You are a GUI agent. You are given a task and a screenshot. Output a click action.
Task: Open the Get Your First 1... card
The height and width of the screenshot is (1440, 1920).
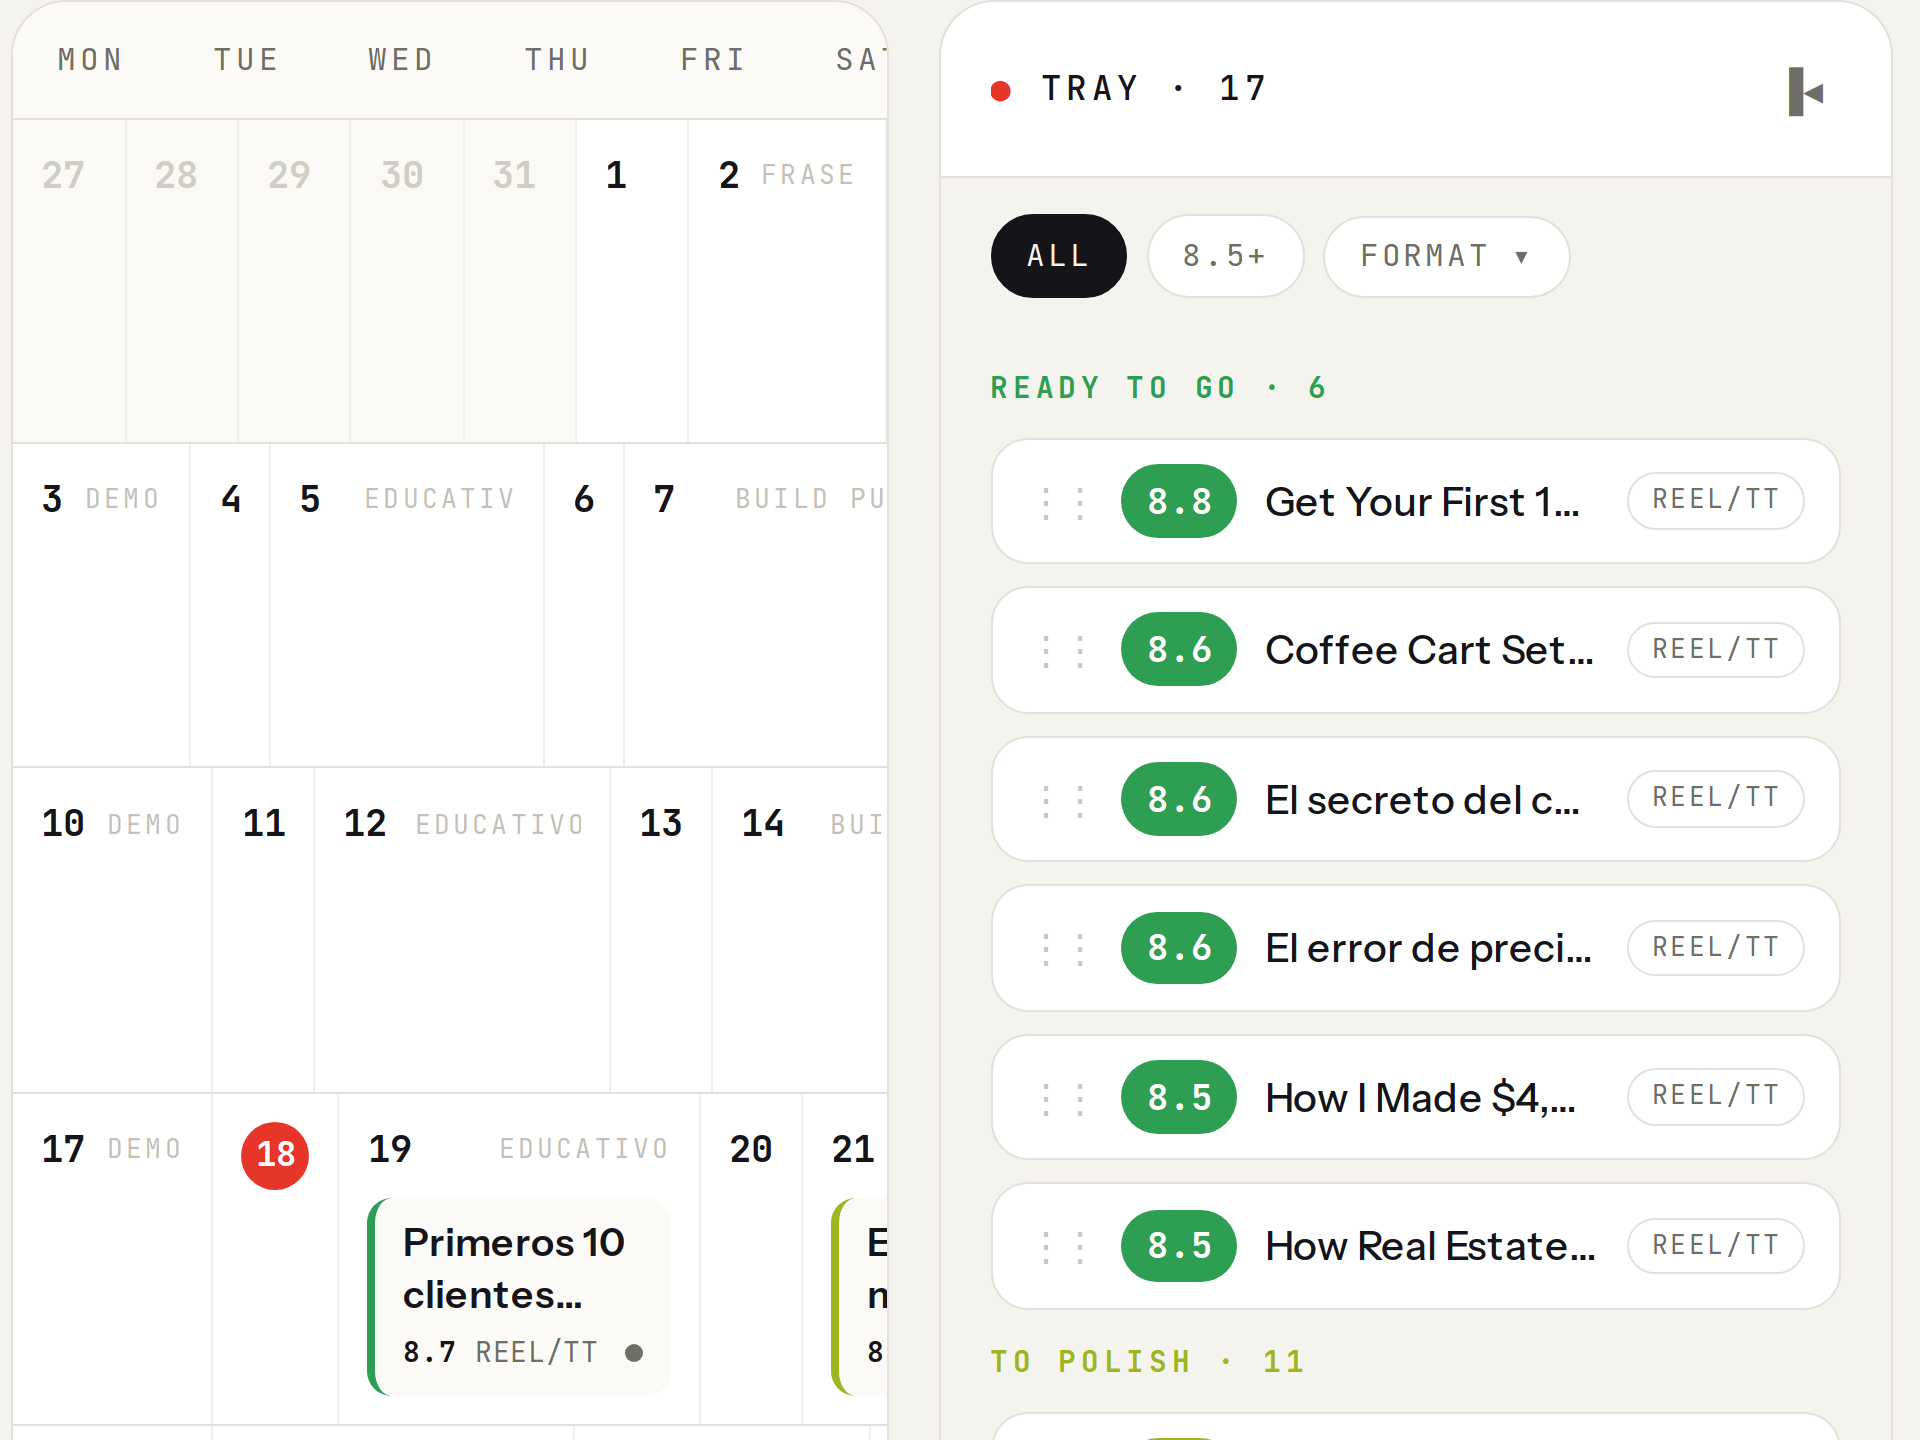[x=1415, y=501]
